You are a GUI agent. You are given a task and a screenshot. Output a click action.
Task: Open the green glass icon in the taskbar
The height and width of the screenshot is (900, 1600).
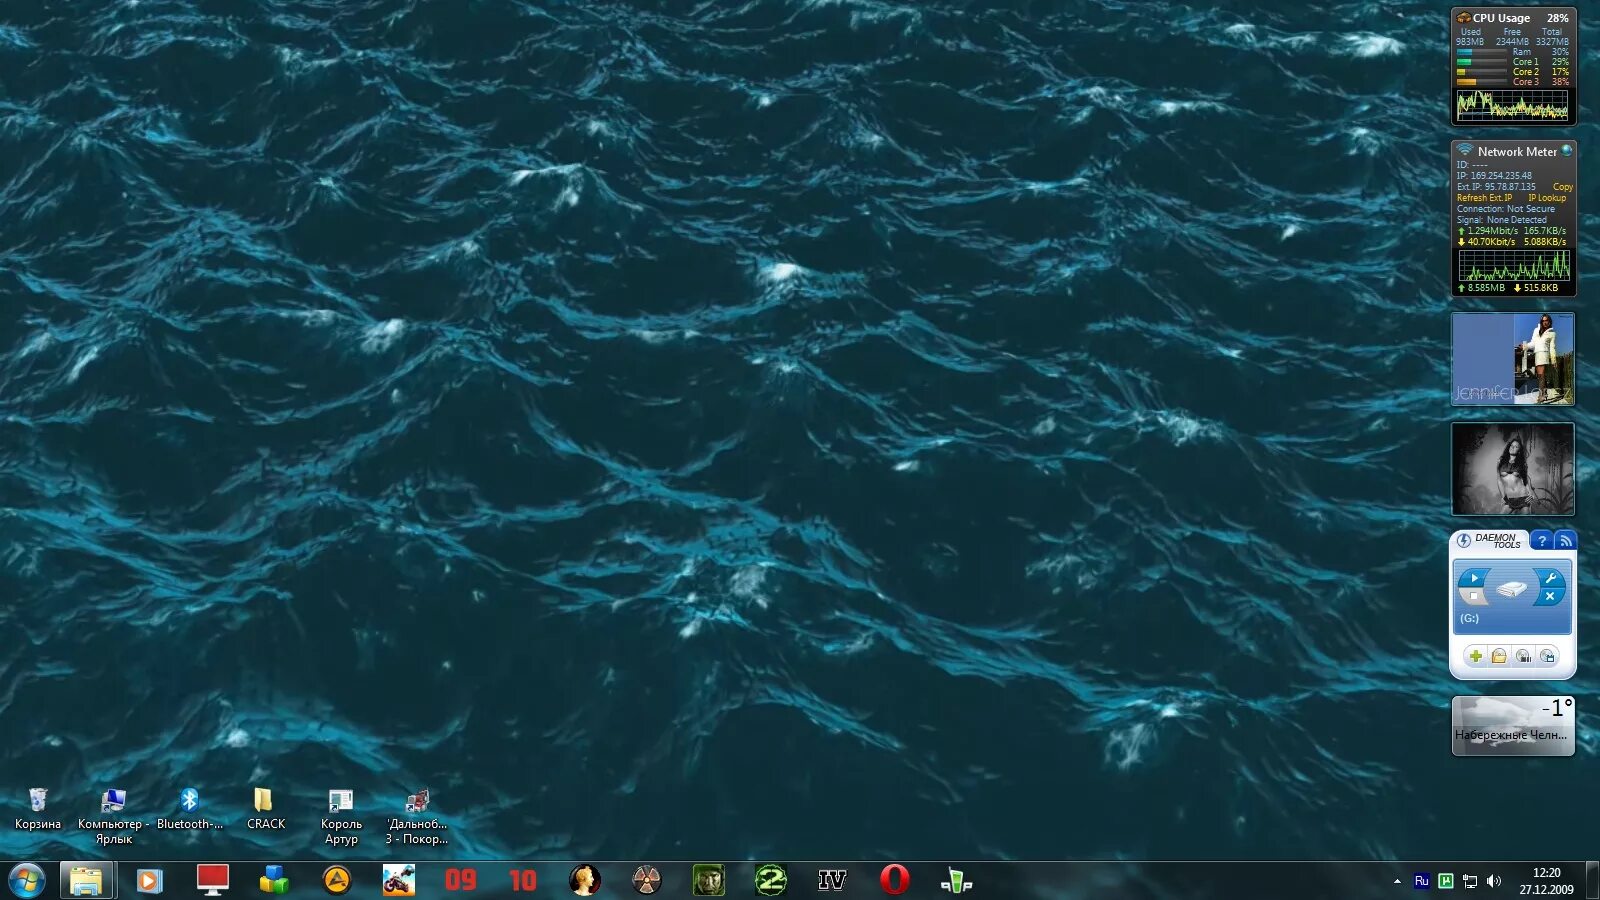click(956, 881)
